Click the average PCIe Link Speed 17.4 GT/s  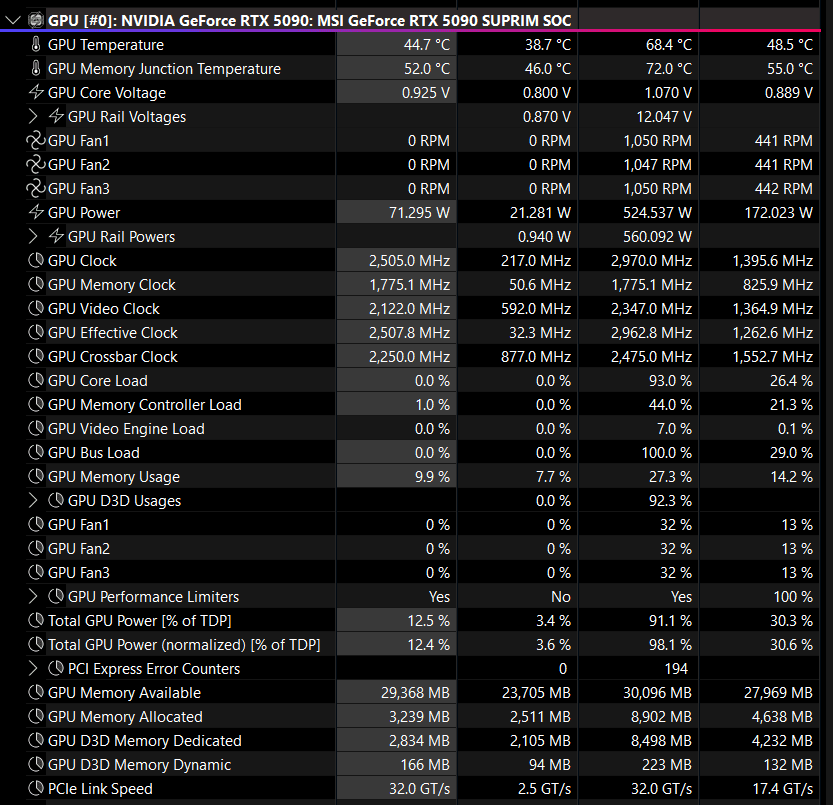click(783, 789)
